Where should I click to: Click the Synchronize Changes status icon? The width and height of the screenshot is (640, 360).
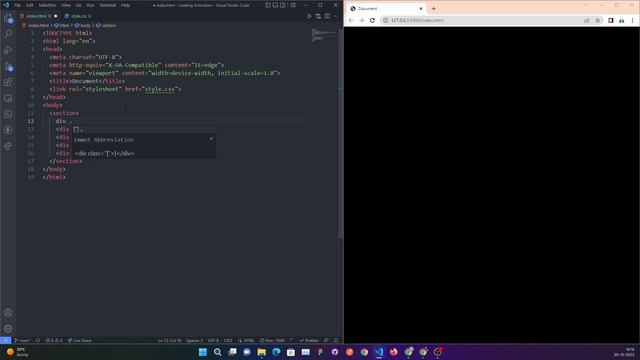pos(38,340)
